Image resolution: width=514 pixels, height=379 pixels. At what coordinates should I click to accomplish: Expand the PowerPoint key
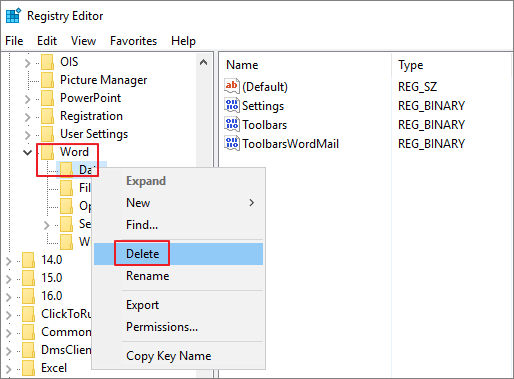pyautogui.click(x=28, y=99)
